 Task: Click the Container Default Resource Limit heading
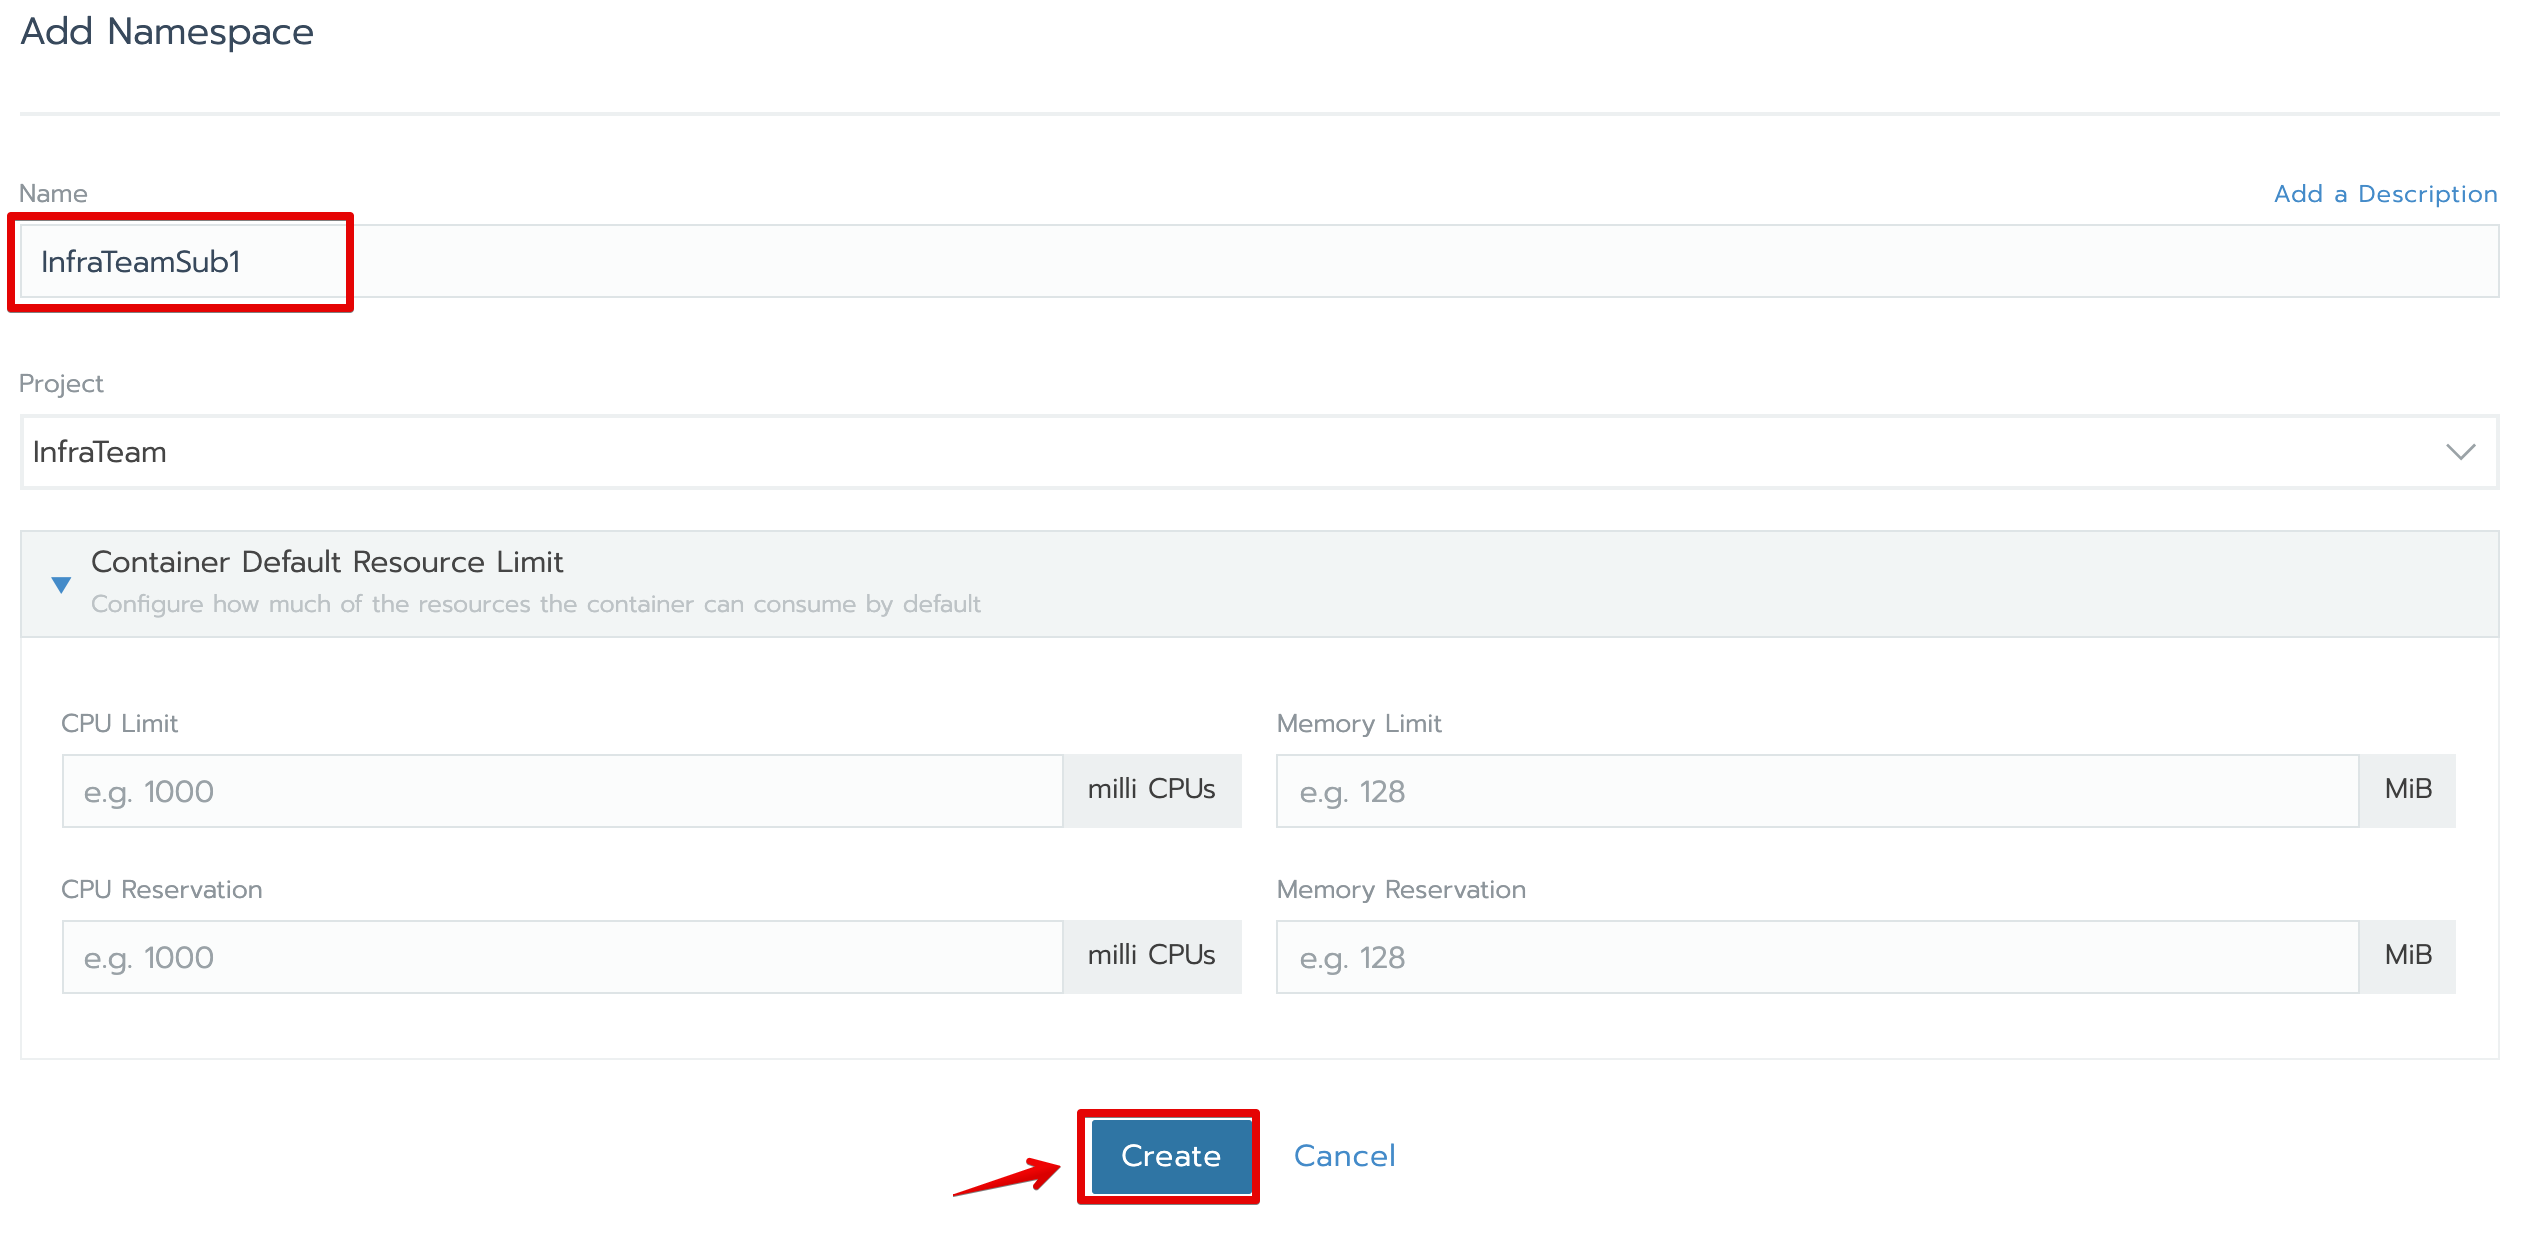327,562
